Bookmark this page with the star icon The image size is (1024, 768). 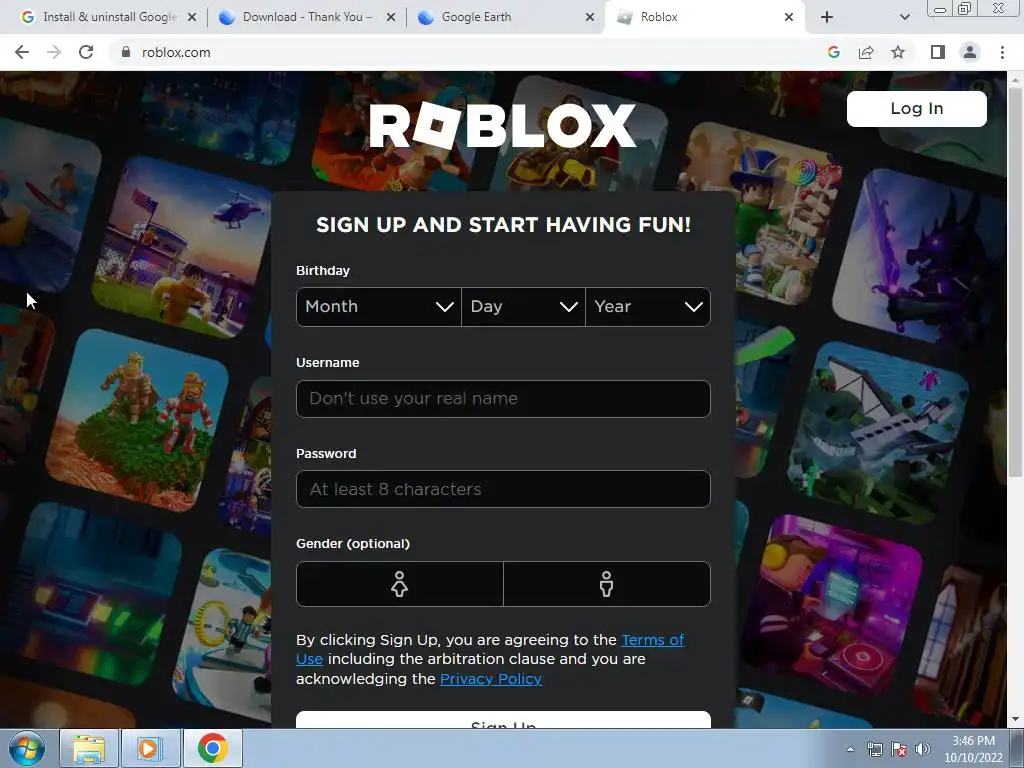coord(898,52)
